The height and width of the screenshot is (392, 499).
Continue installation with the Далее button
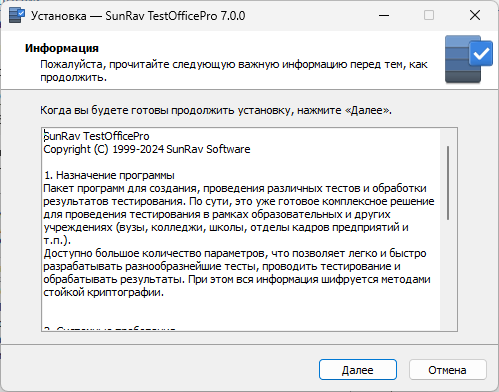pyautogui.click(x=358, y=370)
